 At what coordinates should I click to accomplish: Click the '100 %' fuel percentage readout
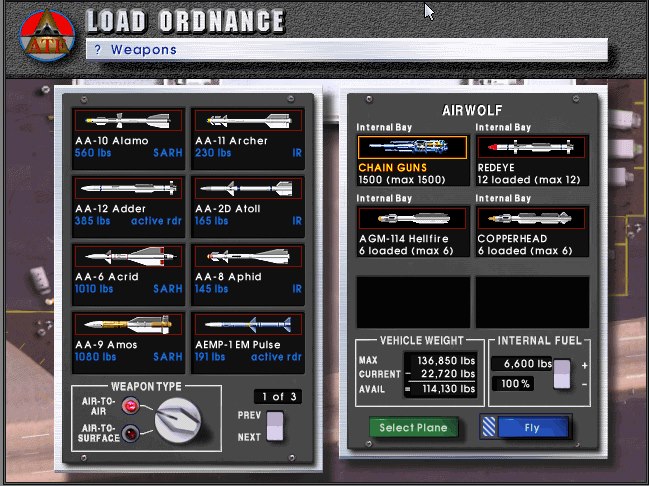pyautogui.click(x=513, y=384)
